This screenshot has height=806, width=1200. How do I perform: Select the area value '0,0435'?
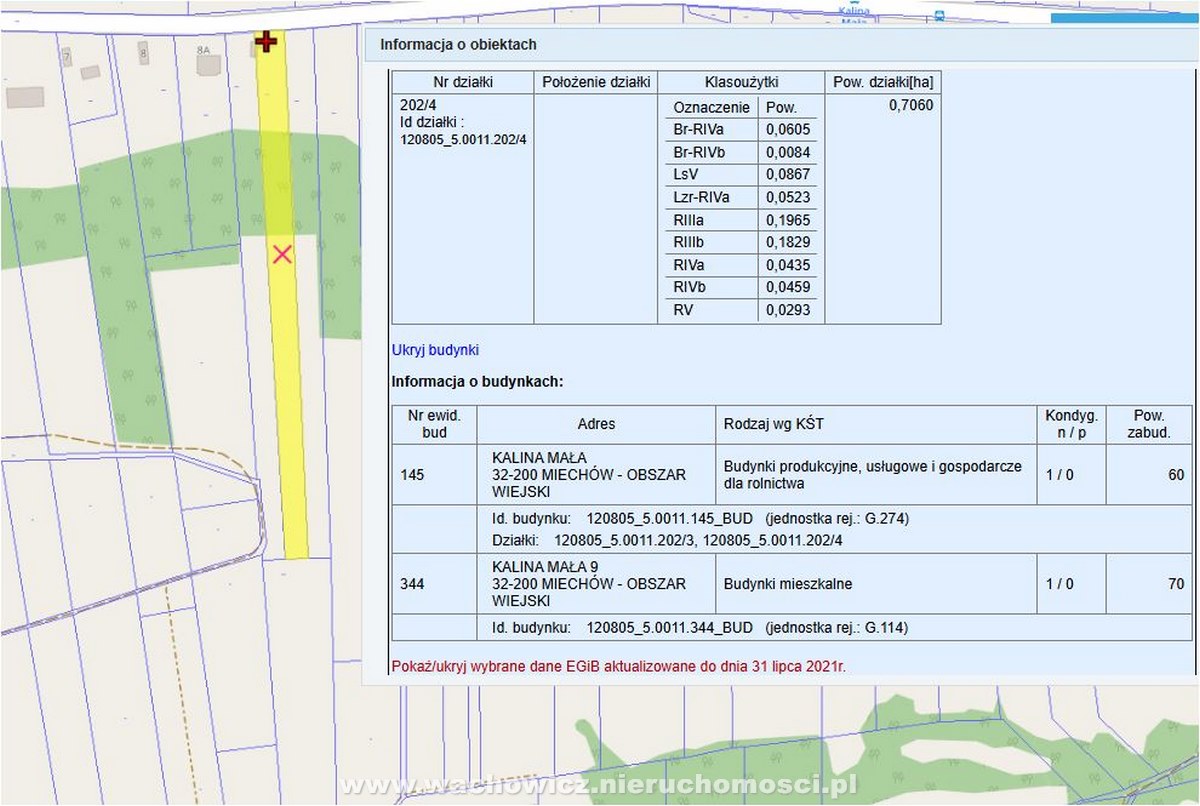[788, 265]
